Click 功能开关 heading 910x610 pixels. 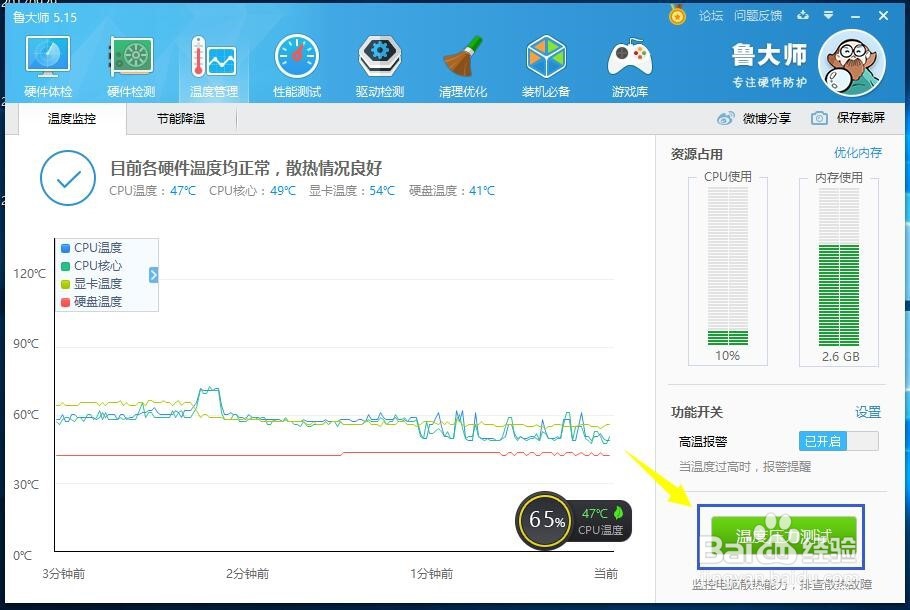click(x=696, y=412)
